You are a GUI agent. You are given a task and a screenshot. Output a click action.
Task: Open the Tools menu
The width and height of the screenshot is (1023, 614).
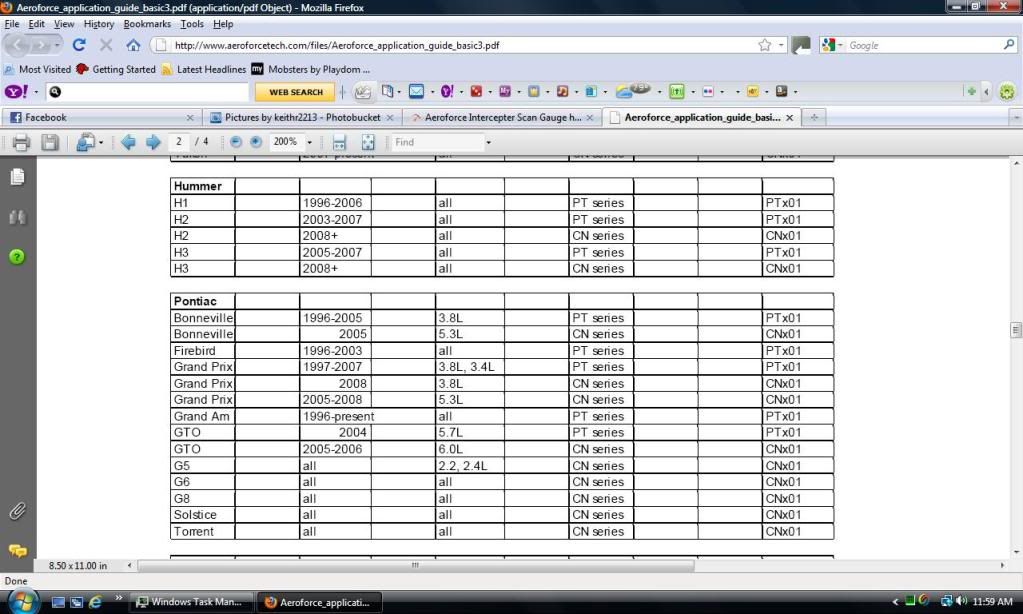[x=192, y=24]
